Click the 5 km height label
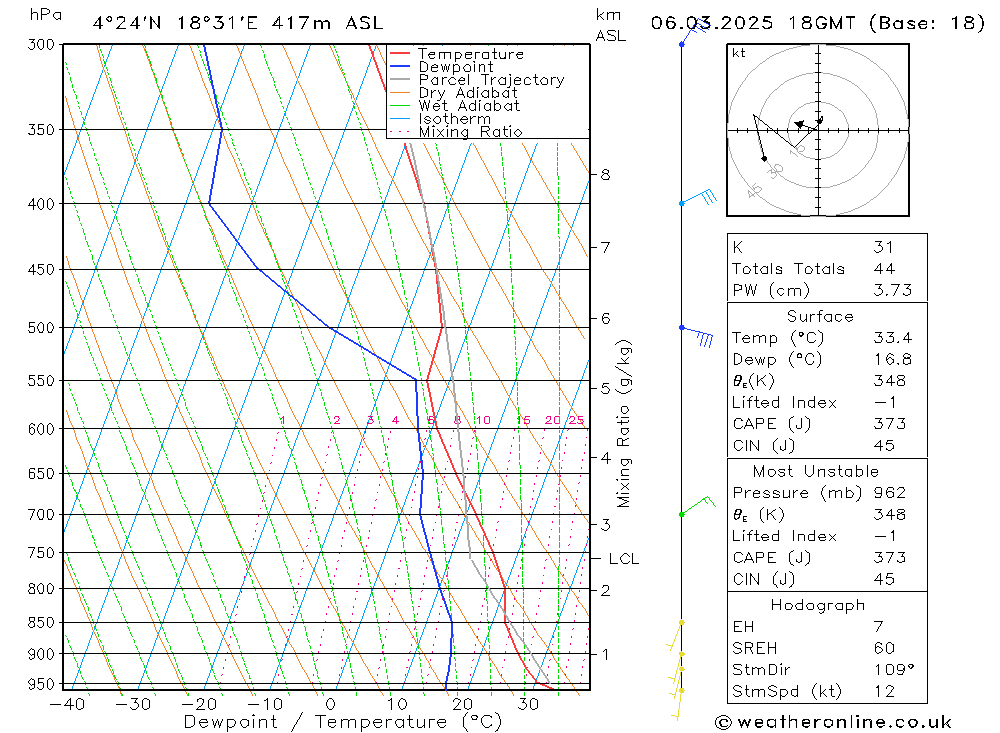 coord(605,389)
